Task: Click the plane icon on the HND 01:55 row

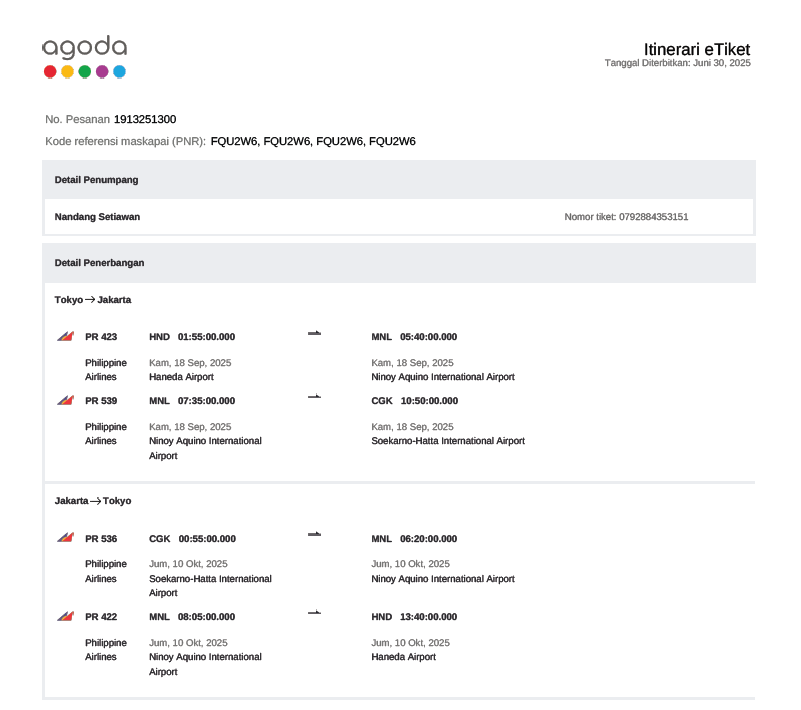Action: (x=314, y=333)
